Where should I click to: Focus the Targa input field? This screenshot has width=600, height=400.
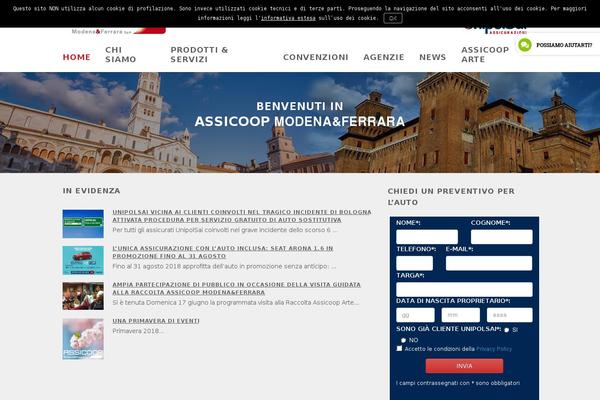click(464, 289)
